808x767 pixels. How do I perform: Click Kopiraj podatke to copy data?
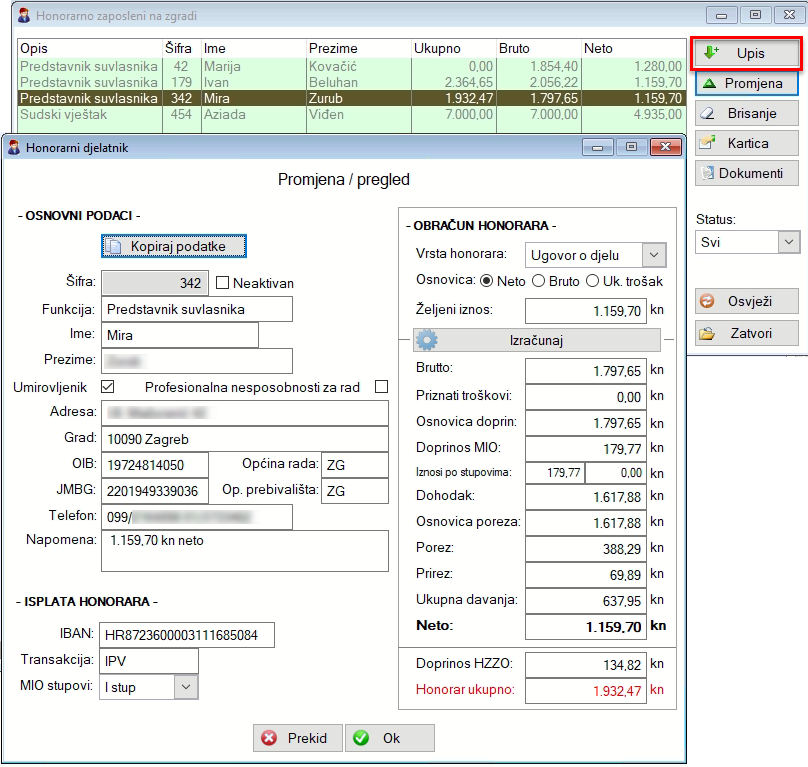tap(174, 245)
